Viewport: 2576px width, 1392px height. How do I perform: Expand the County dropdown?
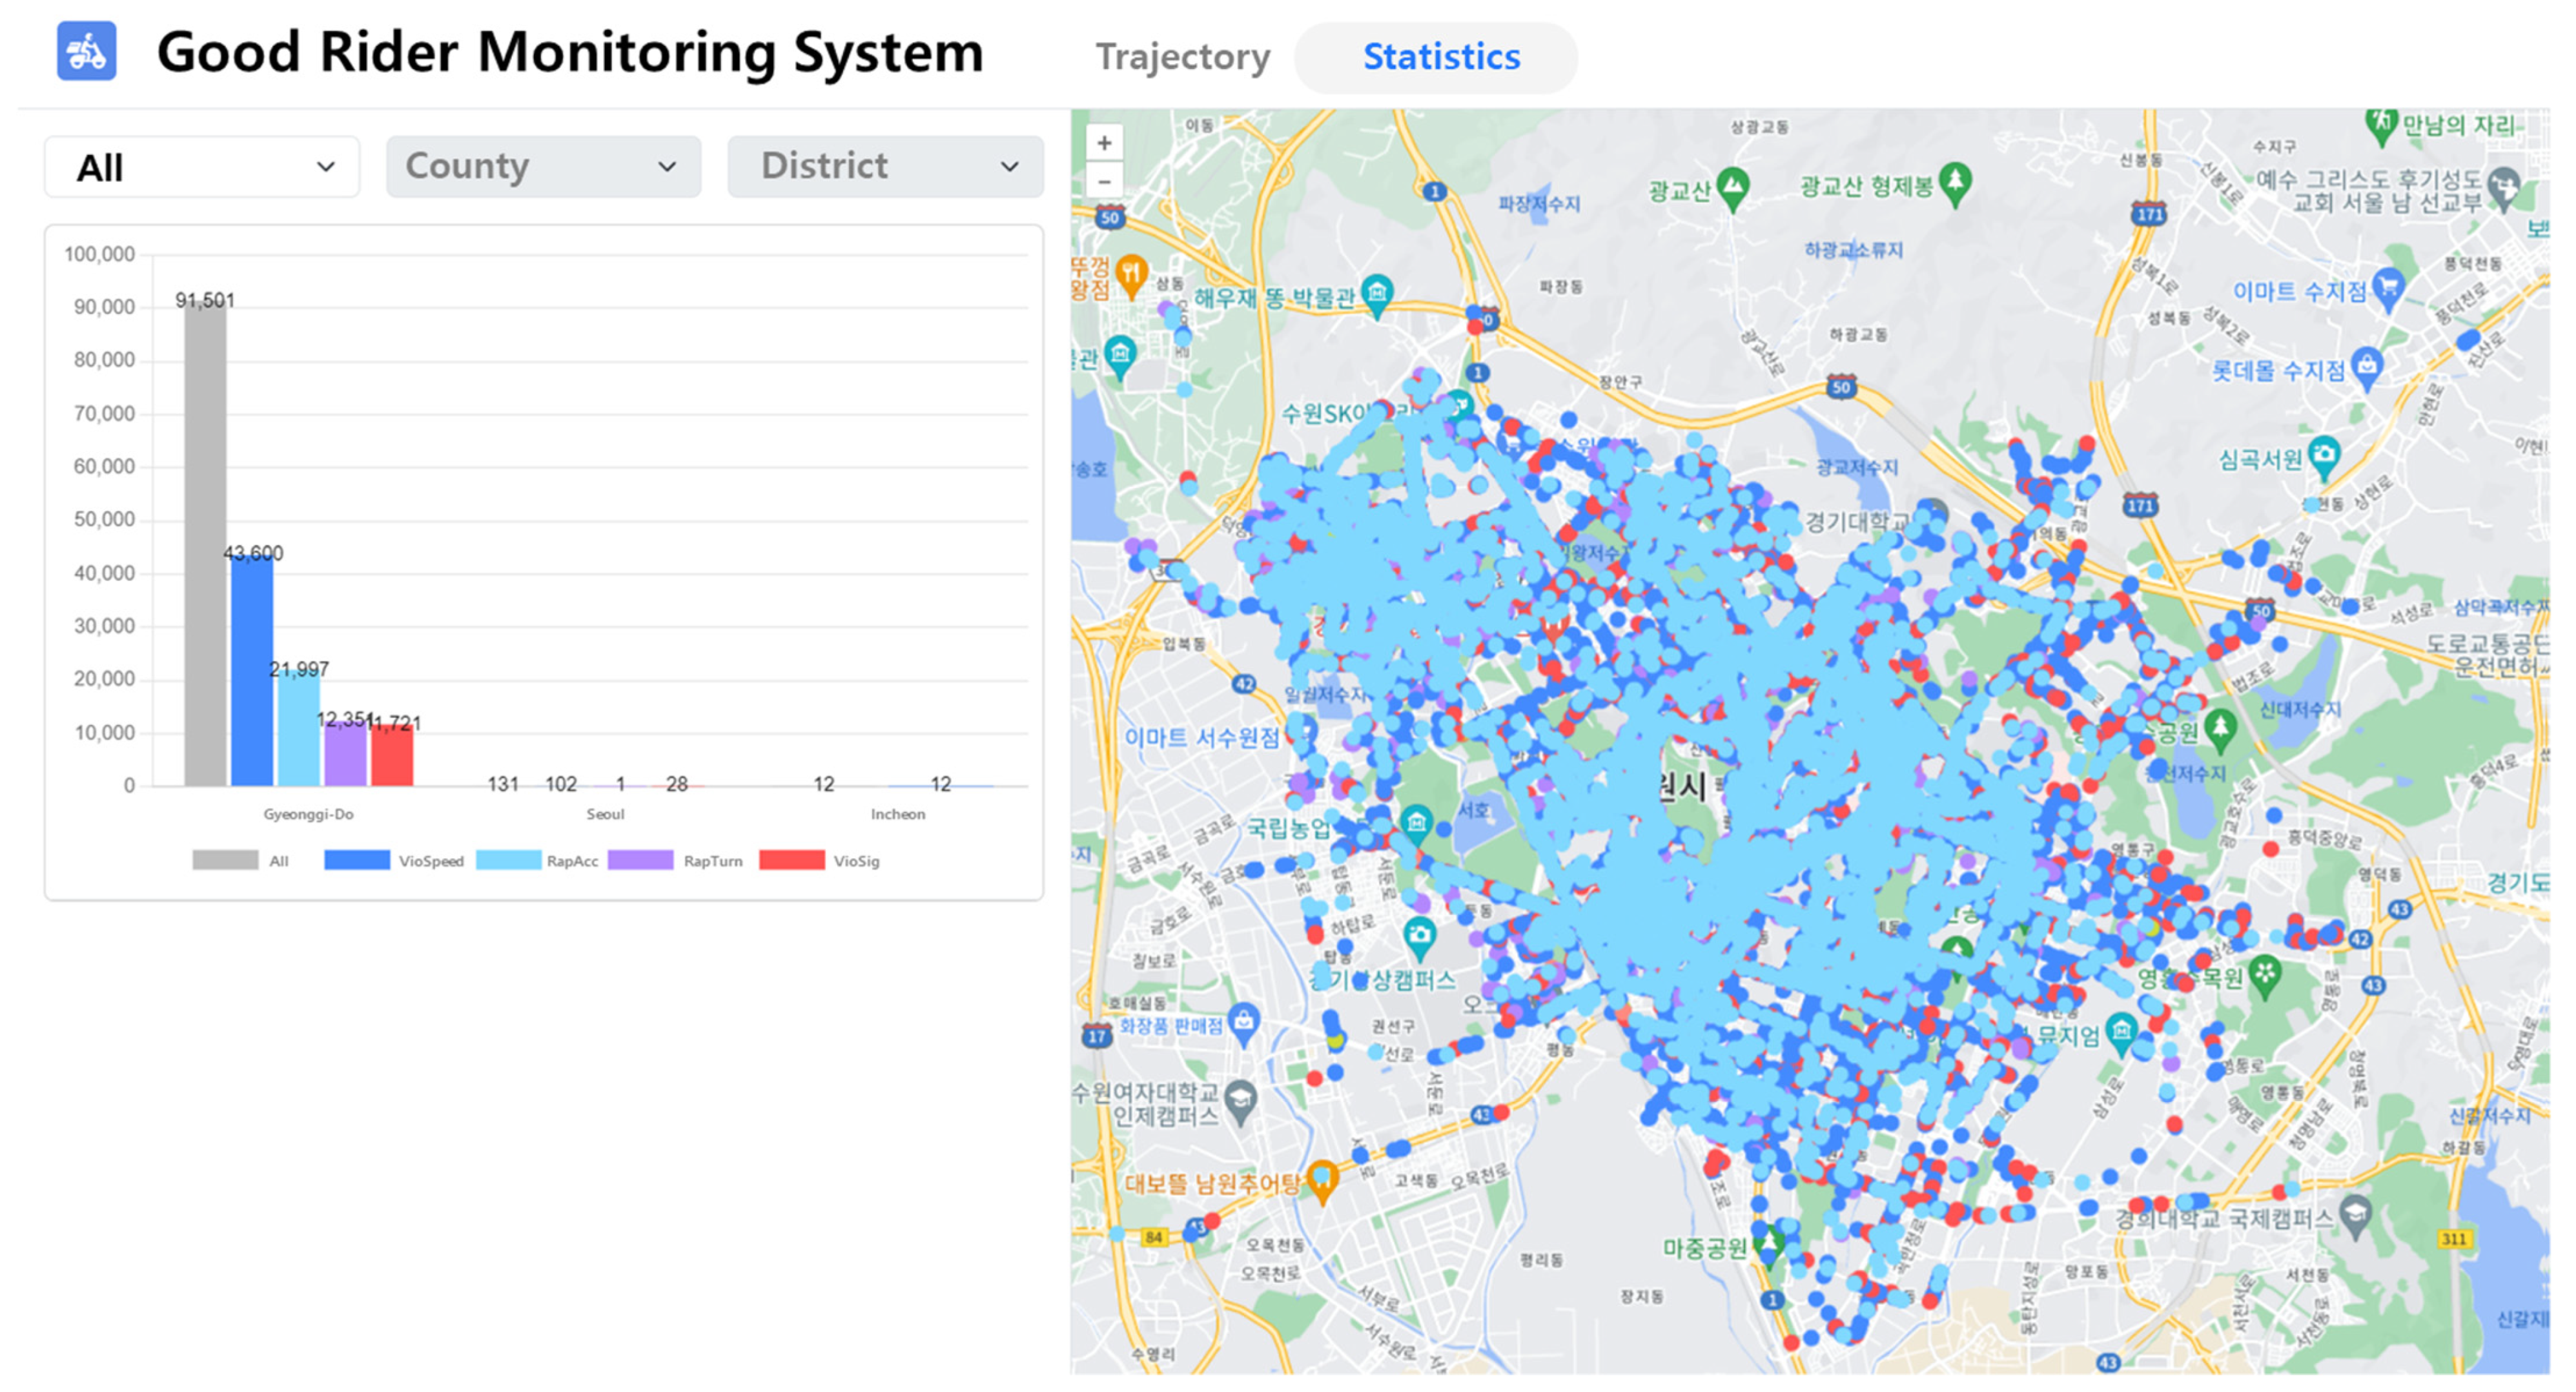point(543,167)
